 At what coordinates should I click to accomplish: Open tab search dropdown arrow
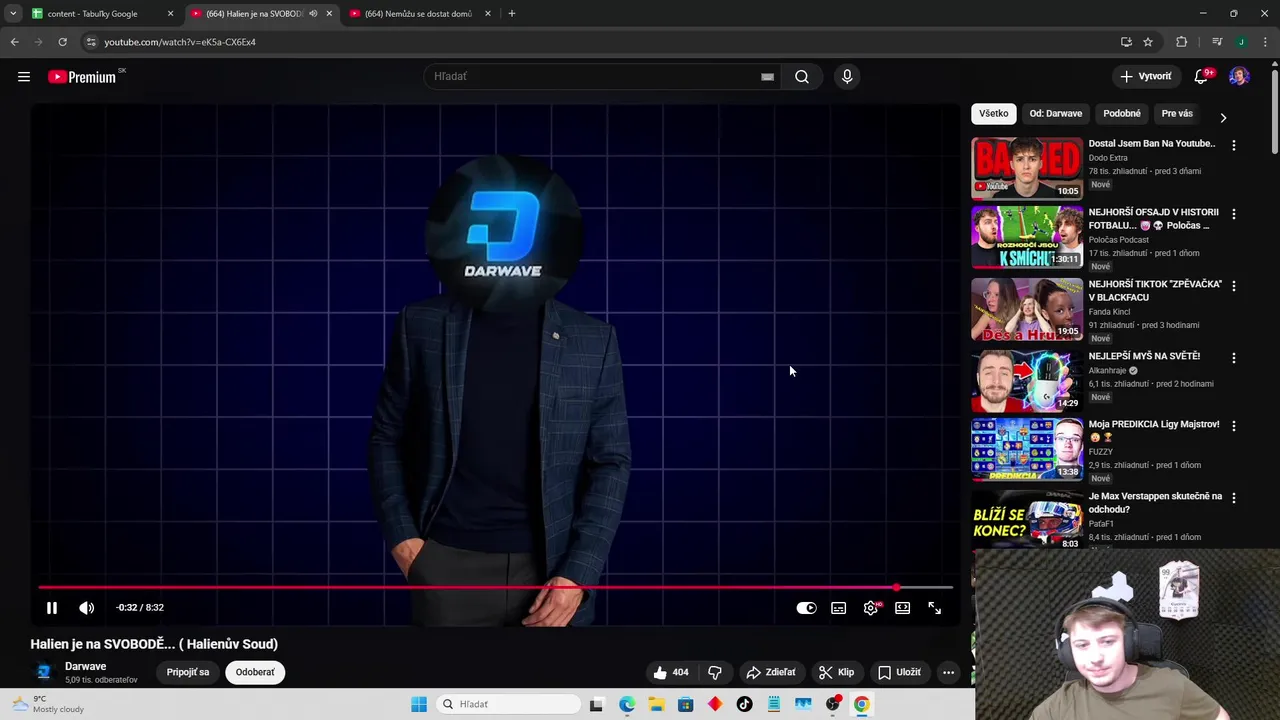[x=13, y=14]
